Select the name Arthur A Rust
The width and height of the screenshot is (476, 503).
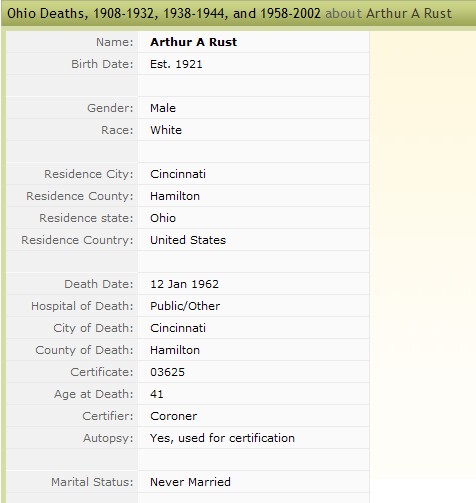click(193, 42)
